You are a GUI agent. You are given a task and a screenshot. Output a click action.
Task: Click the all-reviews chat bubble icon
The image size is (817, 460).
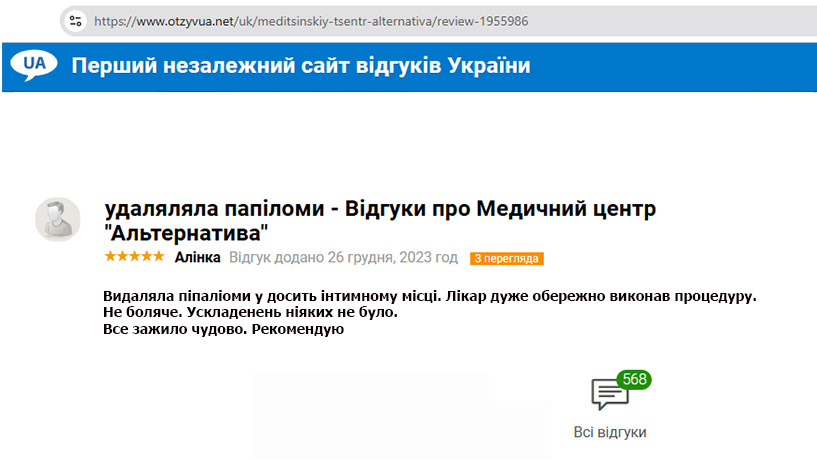tap(609, 395)
